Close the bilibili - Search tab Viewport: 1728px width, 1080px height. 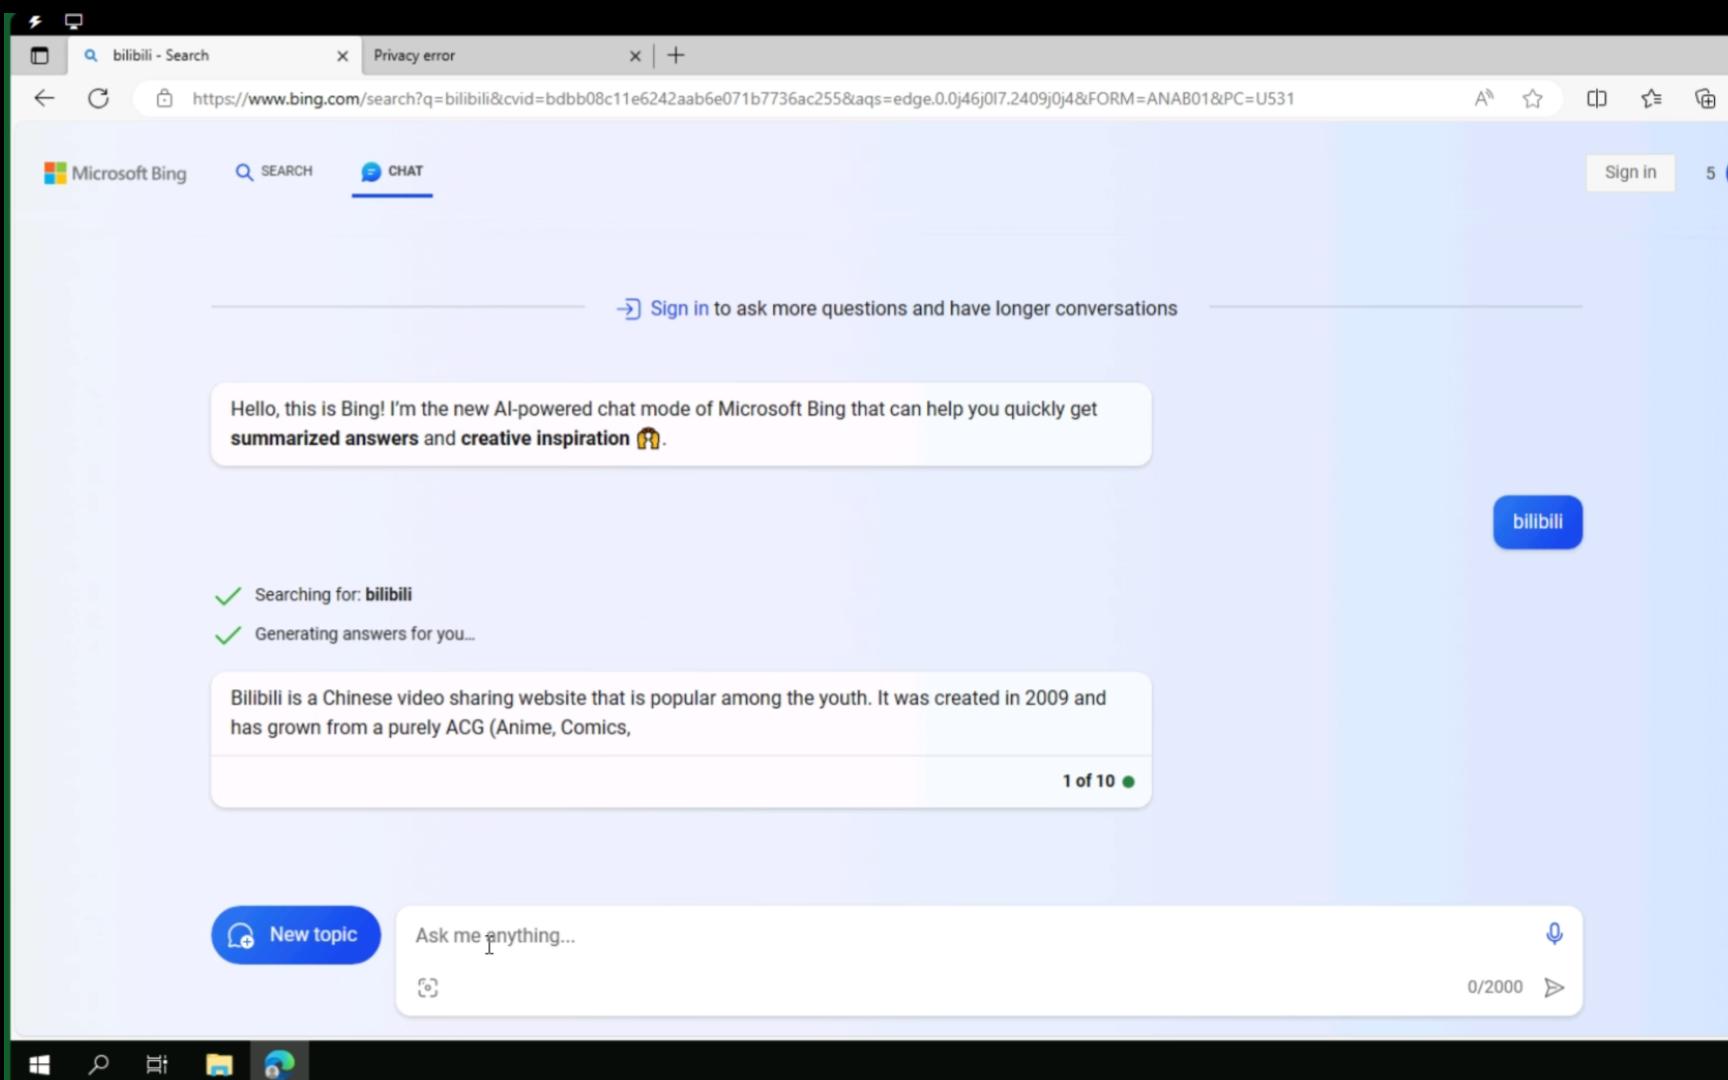[x=342, y=56]
